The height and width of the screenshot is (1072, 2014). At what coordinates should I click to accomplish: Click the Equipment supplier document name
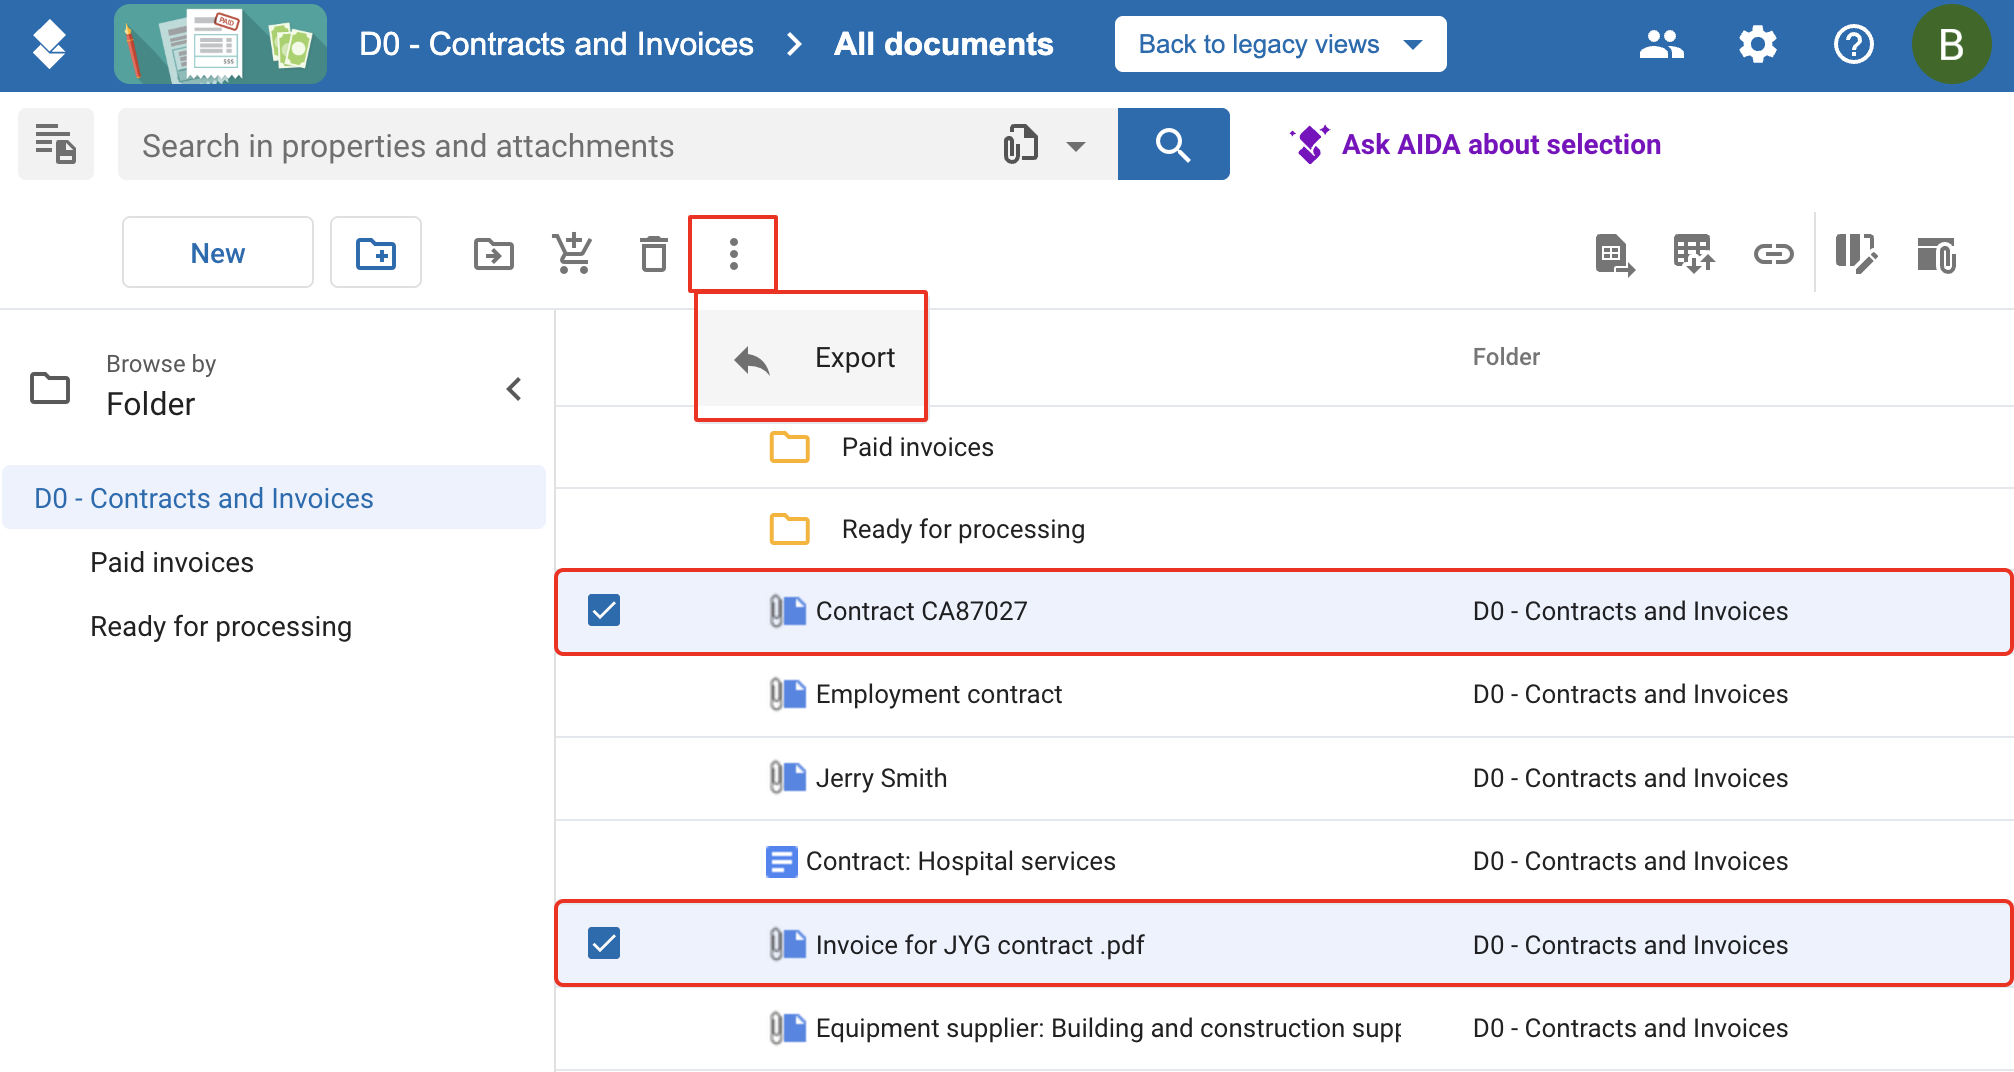click(x=1108, y=1028)
